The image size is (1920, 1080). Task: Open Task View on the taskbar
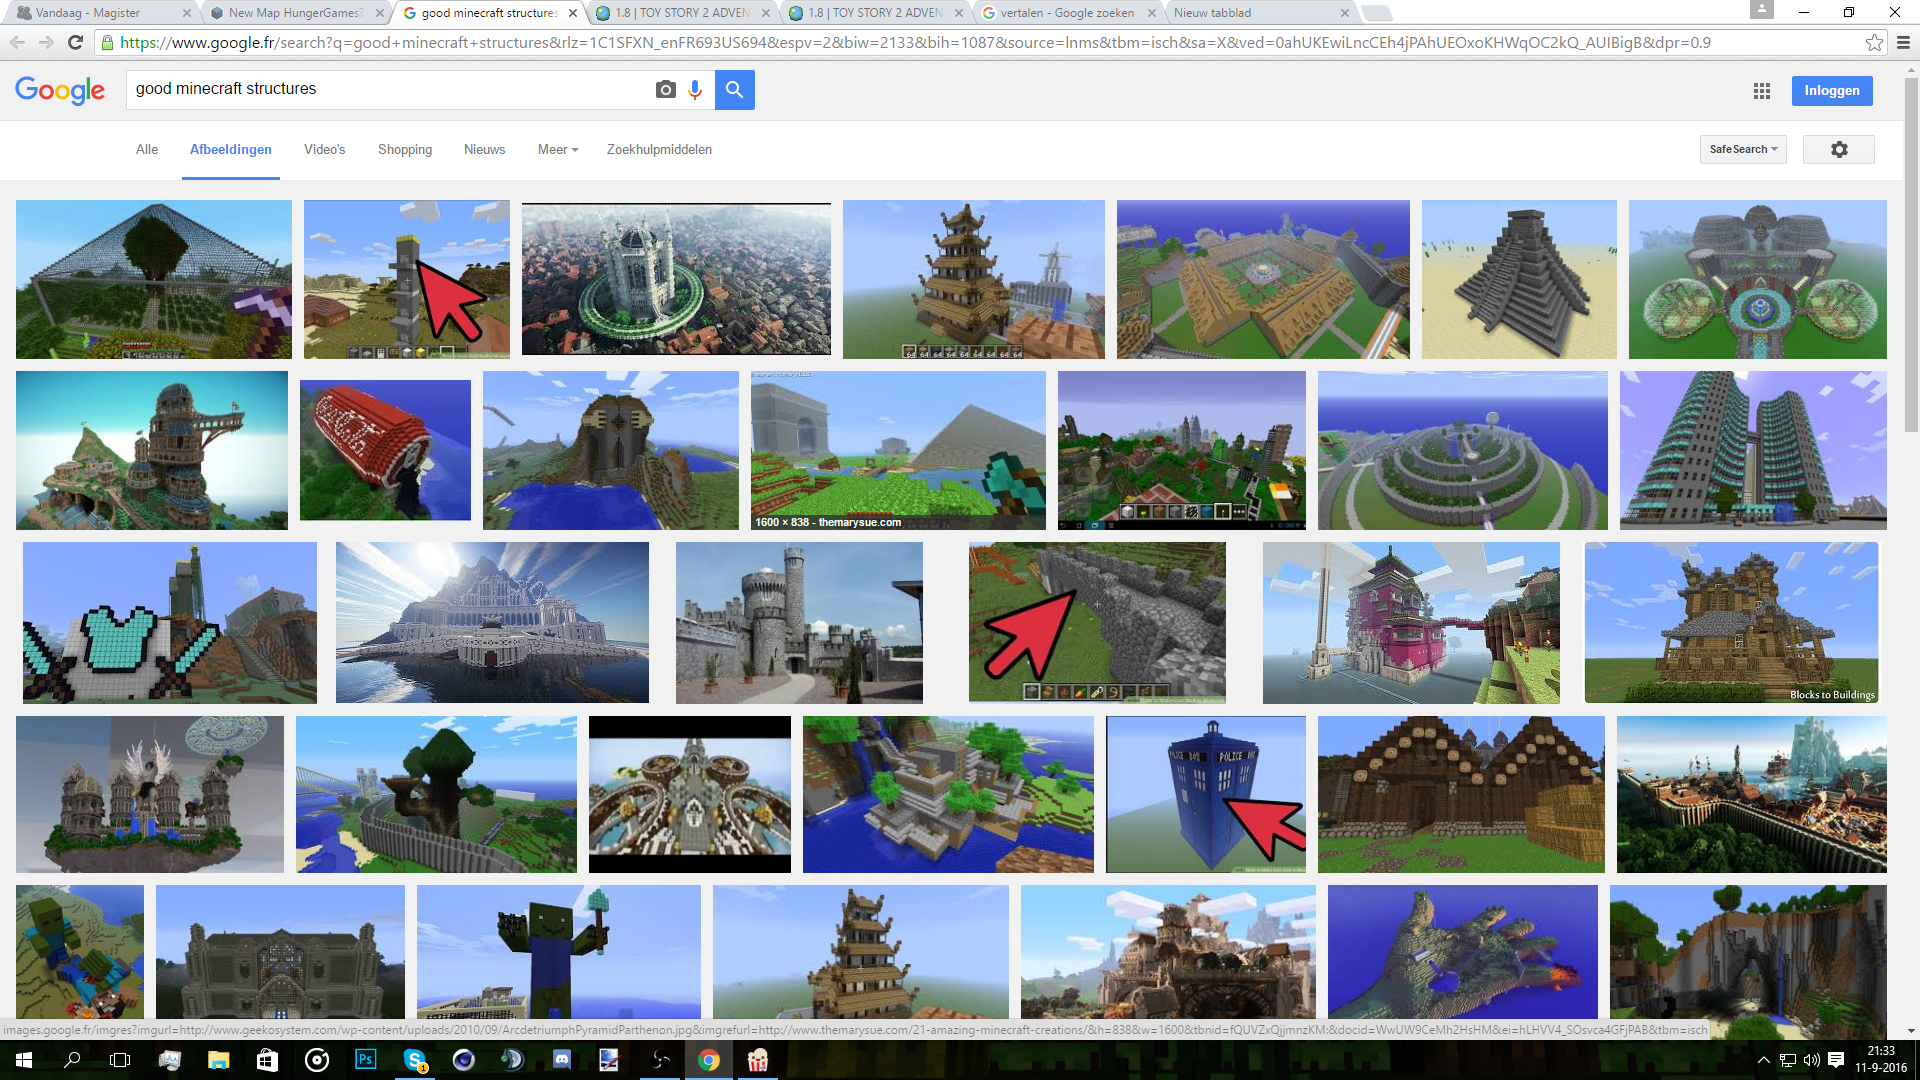120,1060
